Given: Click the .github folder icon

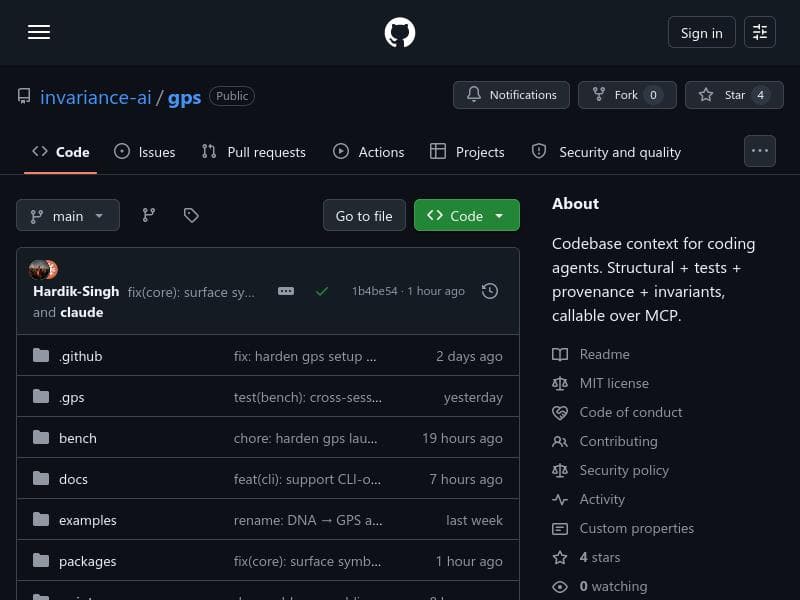Looking at the screenshot, I should click(x=41, y=355).
